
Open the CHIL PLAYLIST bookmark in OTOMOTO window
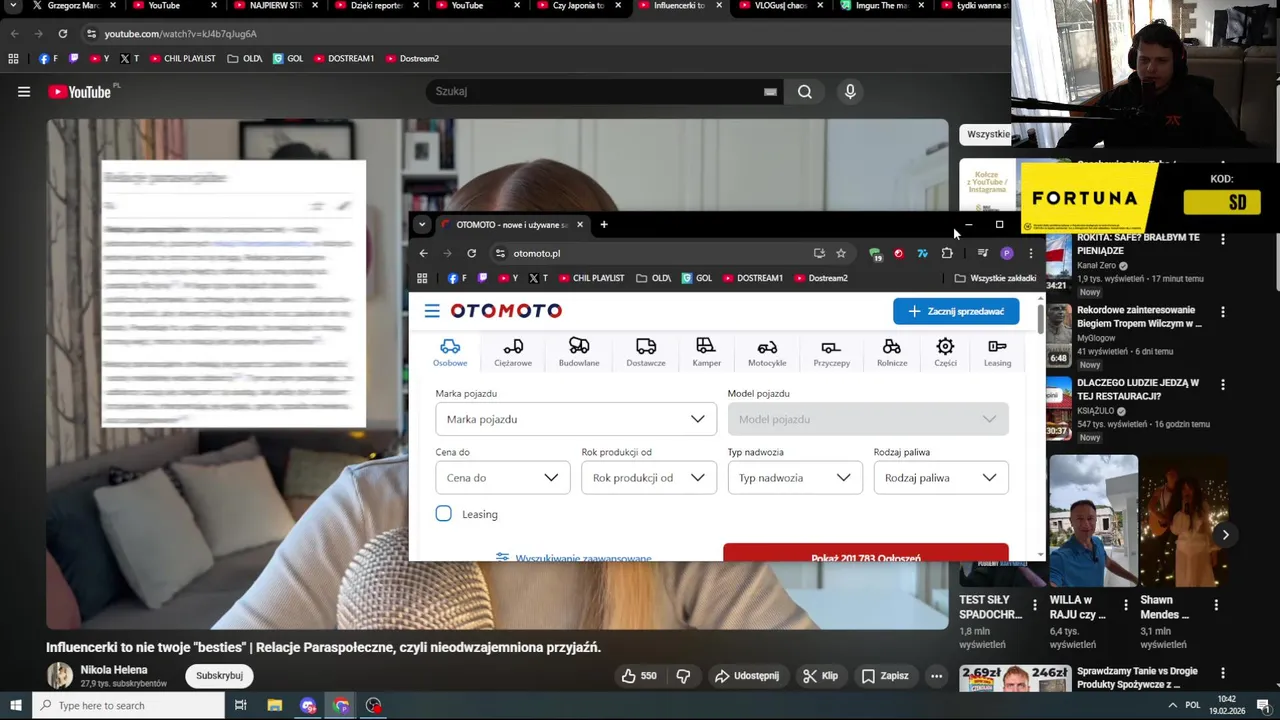[x=592, y=278]
